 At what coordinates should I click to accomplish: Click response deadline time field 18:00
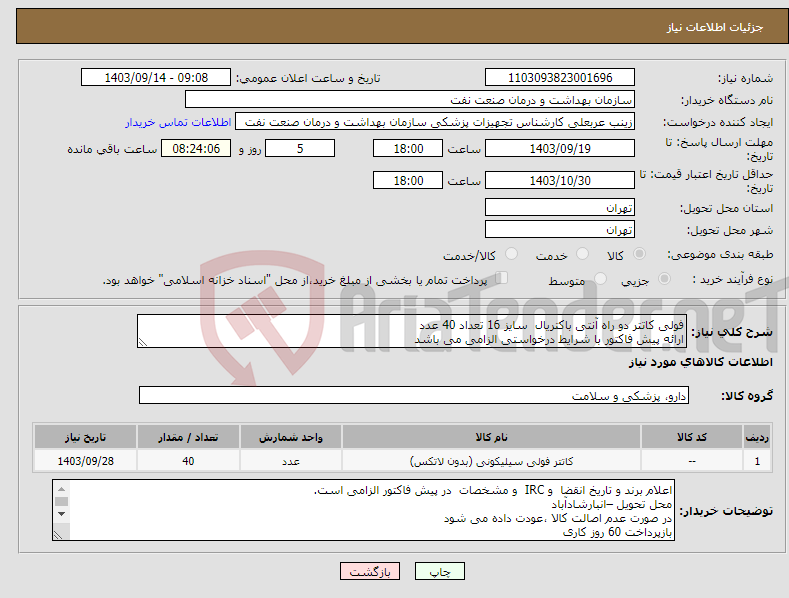click(x=408, y=148)
